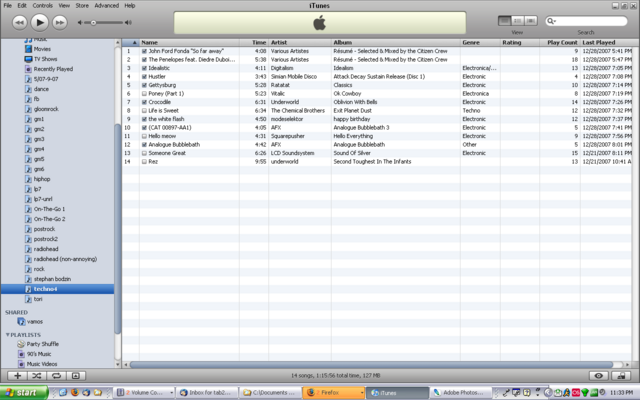Click the search magnifier dropdown icon

(x=551, y=21)
